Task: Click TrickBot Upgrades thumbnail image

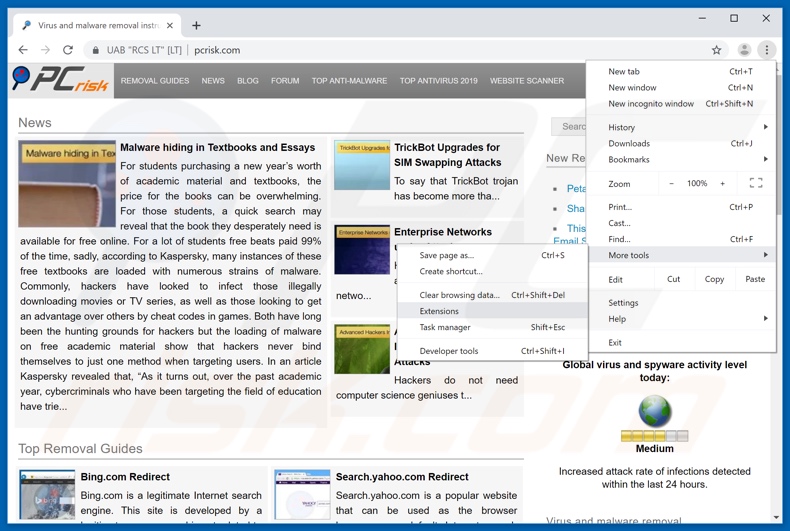Action: 362,165
